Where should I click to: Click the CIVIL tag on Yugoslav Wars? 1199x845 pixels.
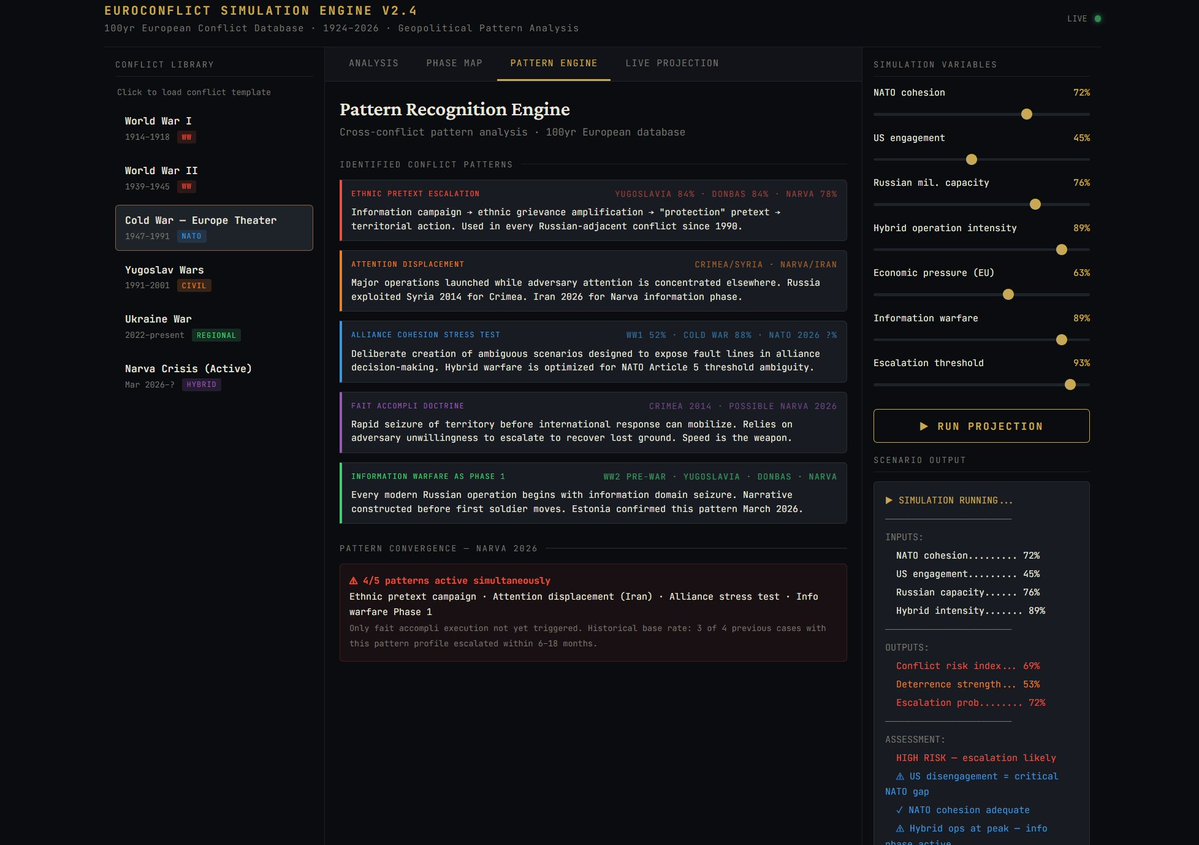point(193,285)
